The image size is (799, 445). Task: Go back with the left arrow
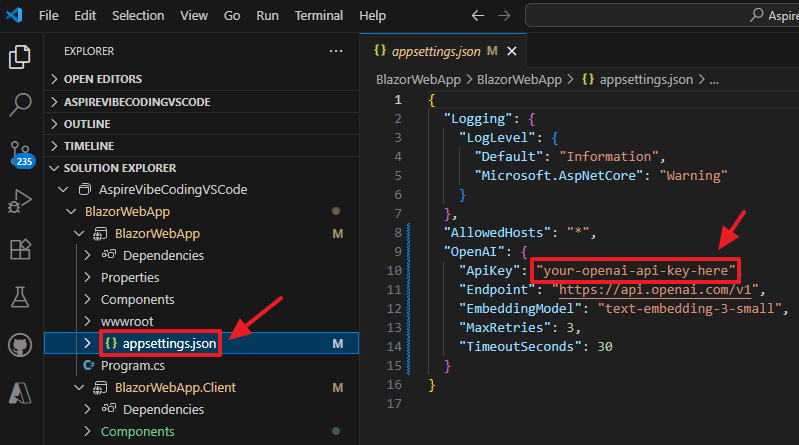coord(477,16)
